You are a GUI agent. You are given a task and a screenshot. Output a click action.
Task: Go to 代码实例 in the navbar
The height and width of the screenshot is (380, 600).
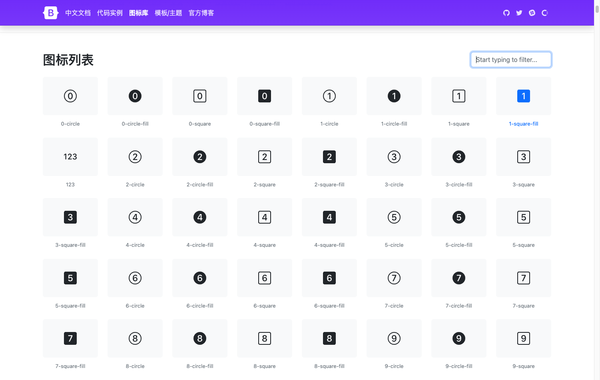coord(109,13)
